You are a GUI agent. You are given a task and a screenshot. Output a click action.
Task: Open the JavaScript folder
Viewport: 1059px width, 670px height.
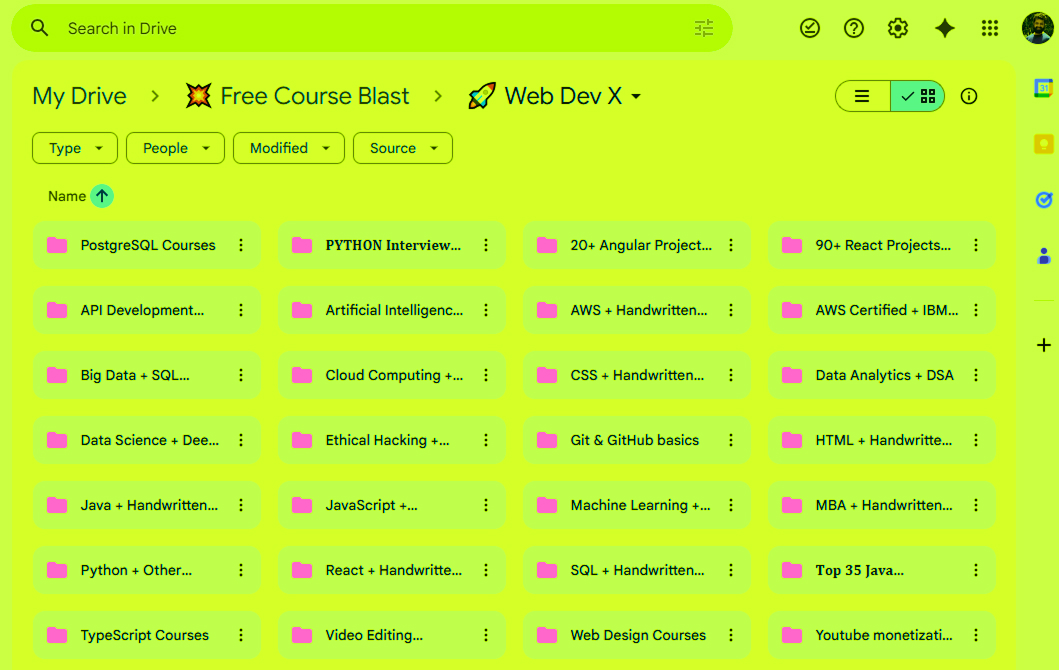(x=392, y=505)
